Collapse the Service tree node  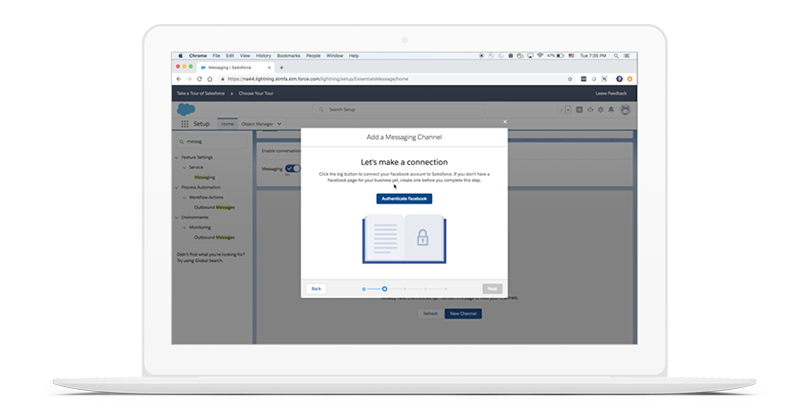point(185,167)
